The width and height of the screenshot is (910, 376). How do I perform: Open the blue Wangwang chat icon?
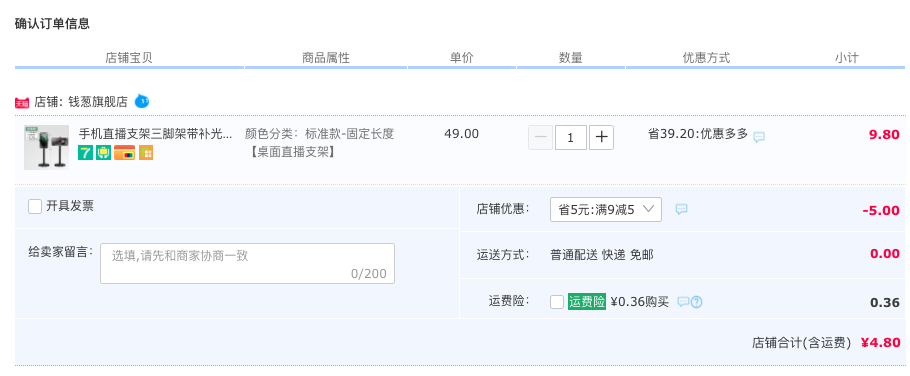(x=142, y=102)
